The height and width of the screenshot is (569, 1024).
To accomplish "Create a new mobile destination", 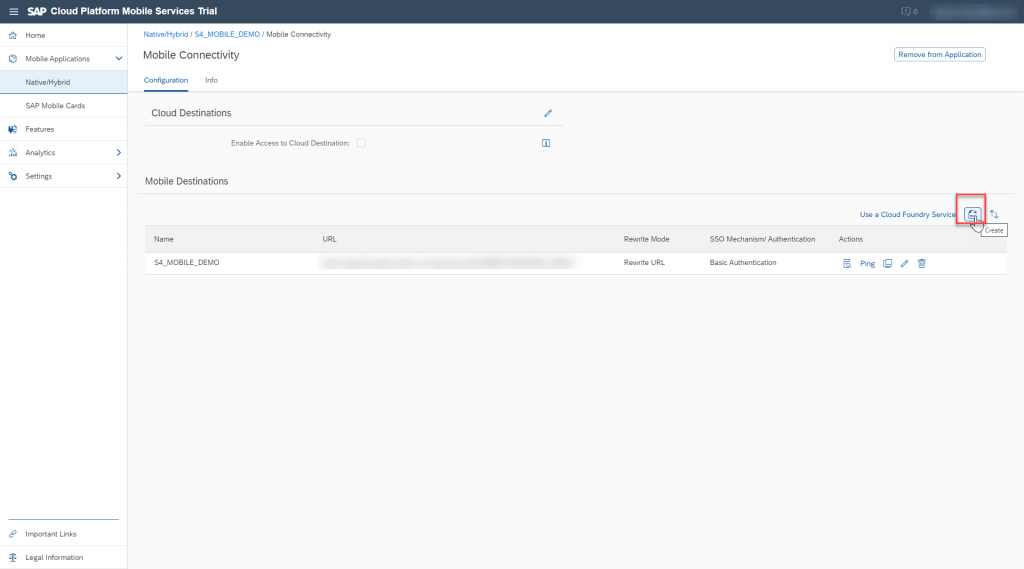I will point(972,214).
